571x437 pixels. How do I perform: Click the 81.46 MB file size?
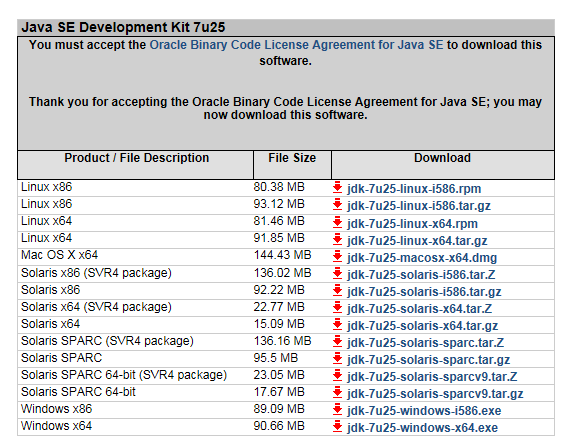tap(279, 221)
